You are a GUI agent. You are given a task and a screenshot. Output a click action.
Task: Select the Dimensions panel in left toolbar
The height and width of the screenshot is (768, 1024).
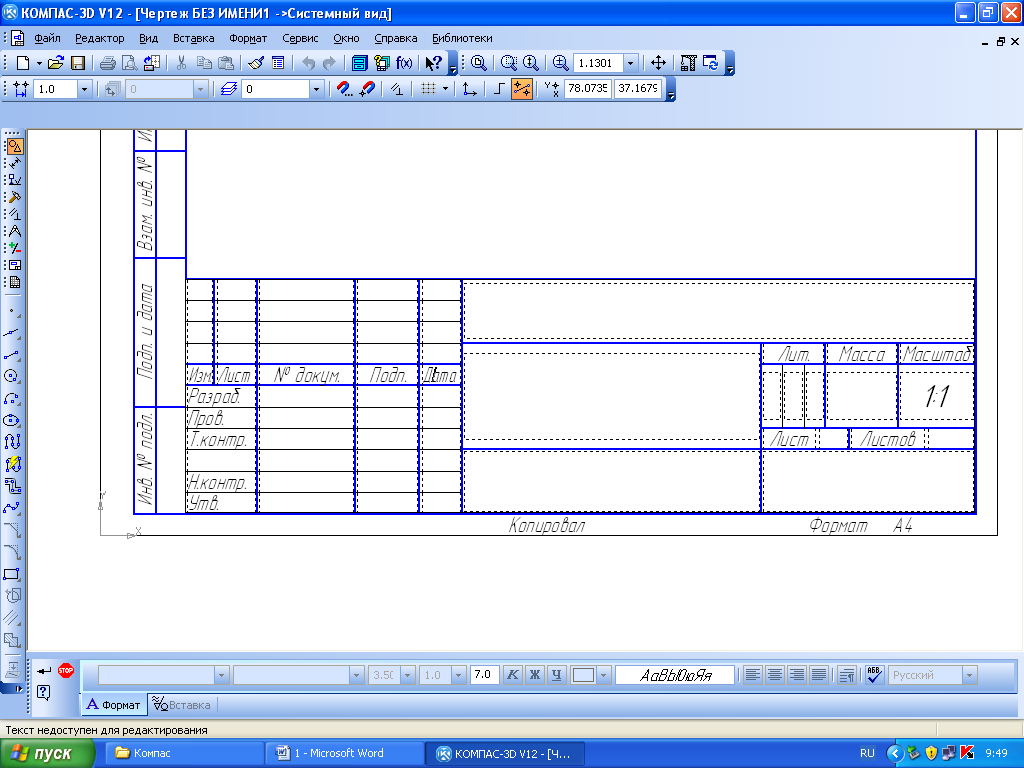point(14,163)
